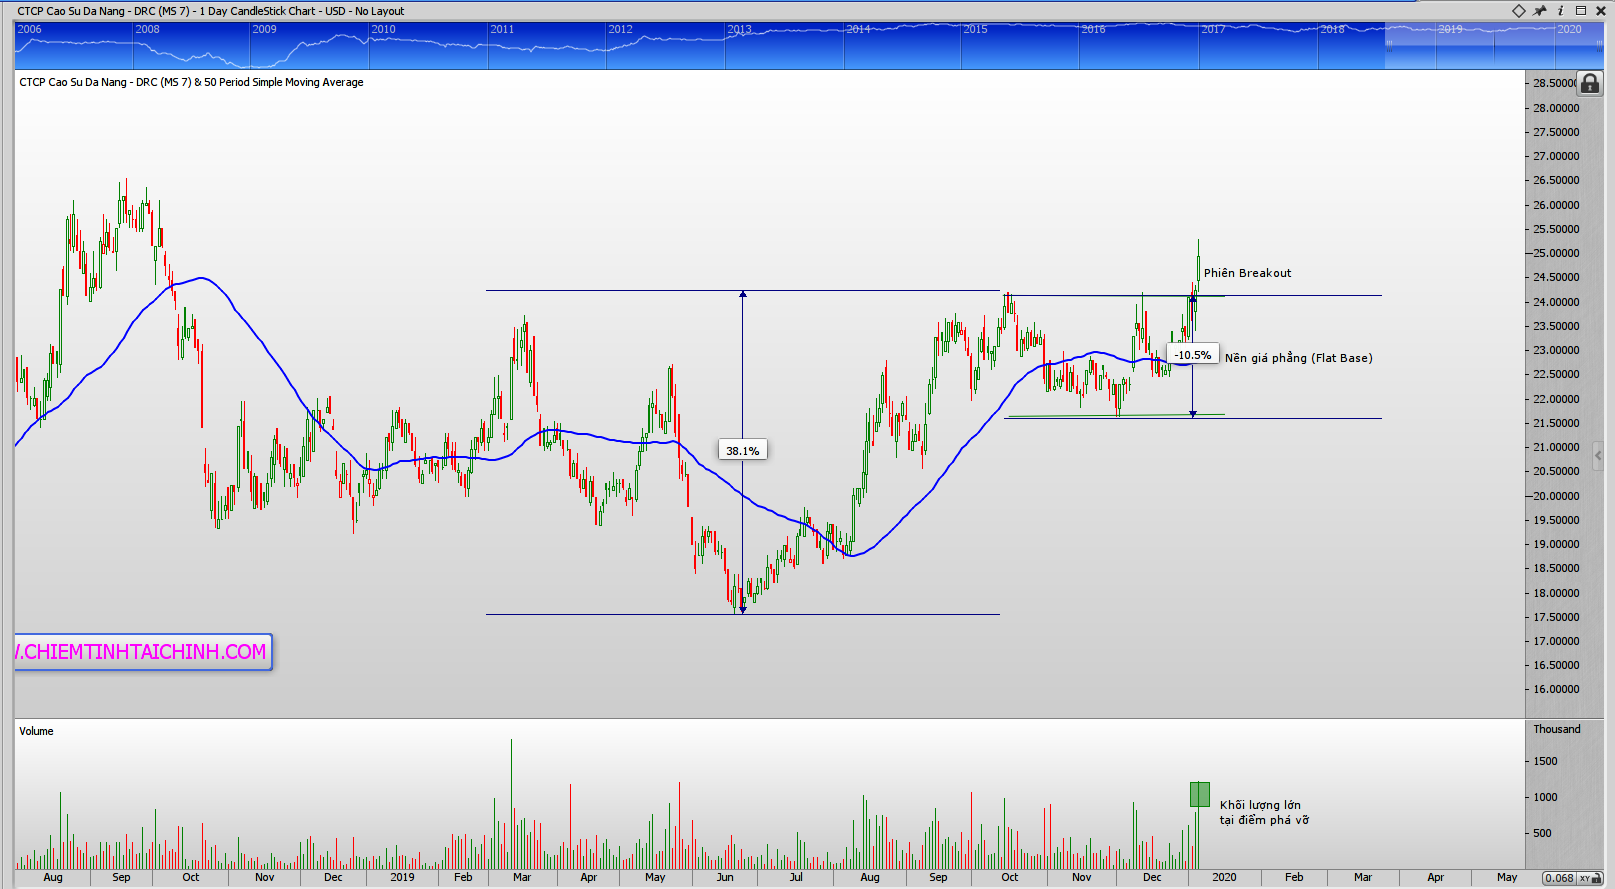Click the Khối lượng lớn volume annotation

coord(1263,812)
